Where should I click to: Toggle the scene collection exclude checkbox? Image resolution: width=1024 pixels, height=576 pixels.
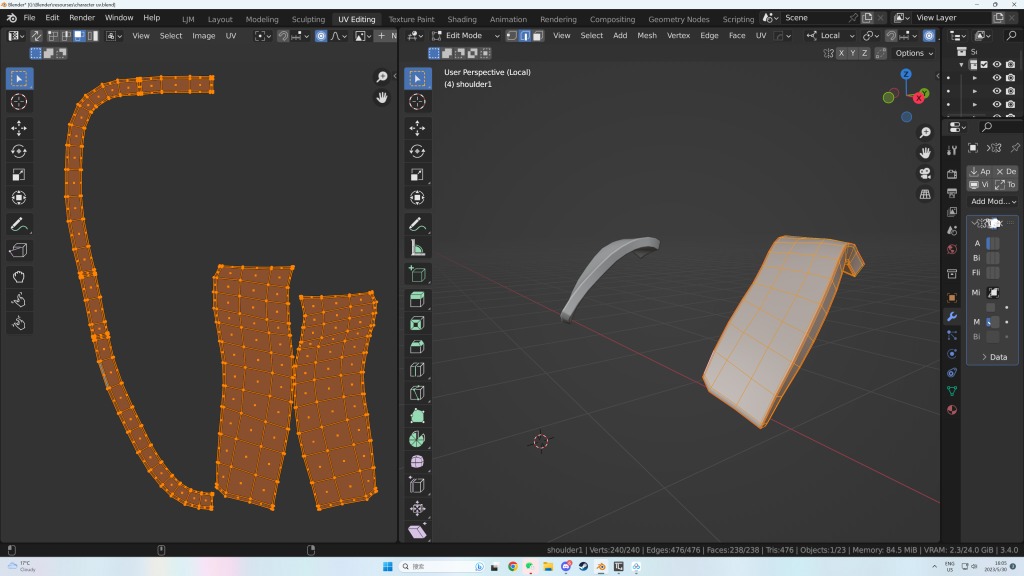pyautogui.click(x=984, y=65)
